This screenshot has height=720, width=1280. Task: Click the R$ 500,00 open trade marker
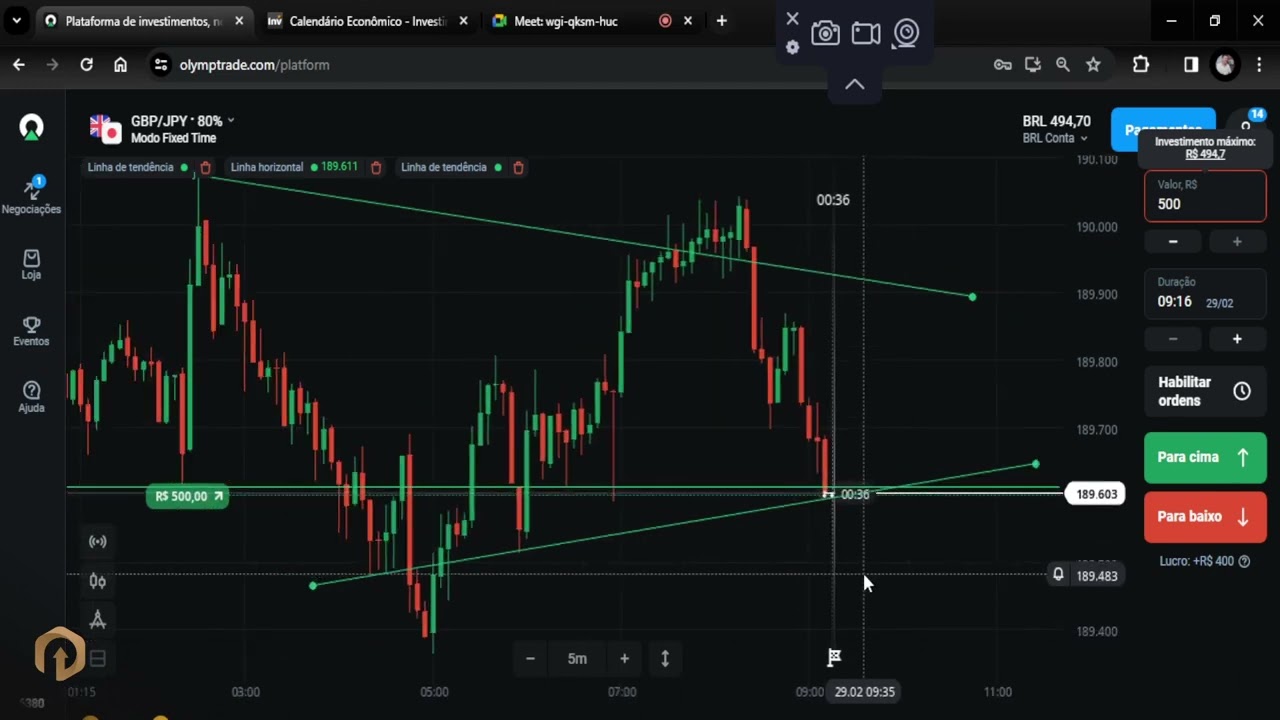[x=187, y=496]
